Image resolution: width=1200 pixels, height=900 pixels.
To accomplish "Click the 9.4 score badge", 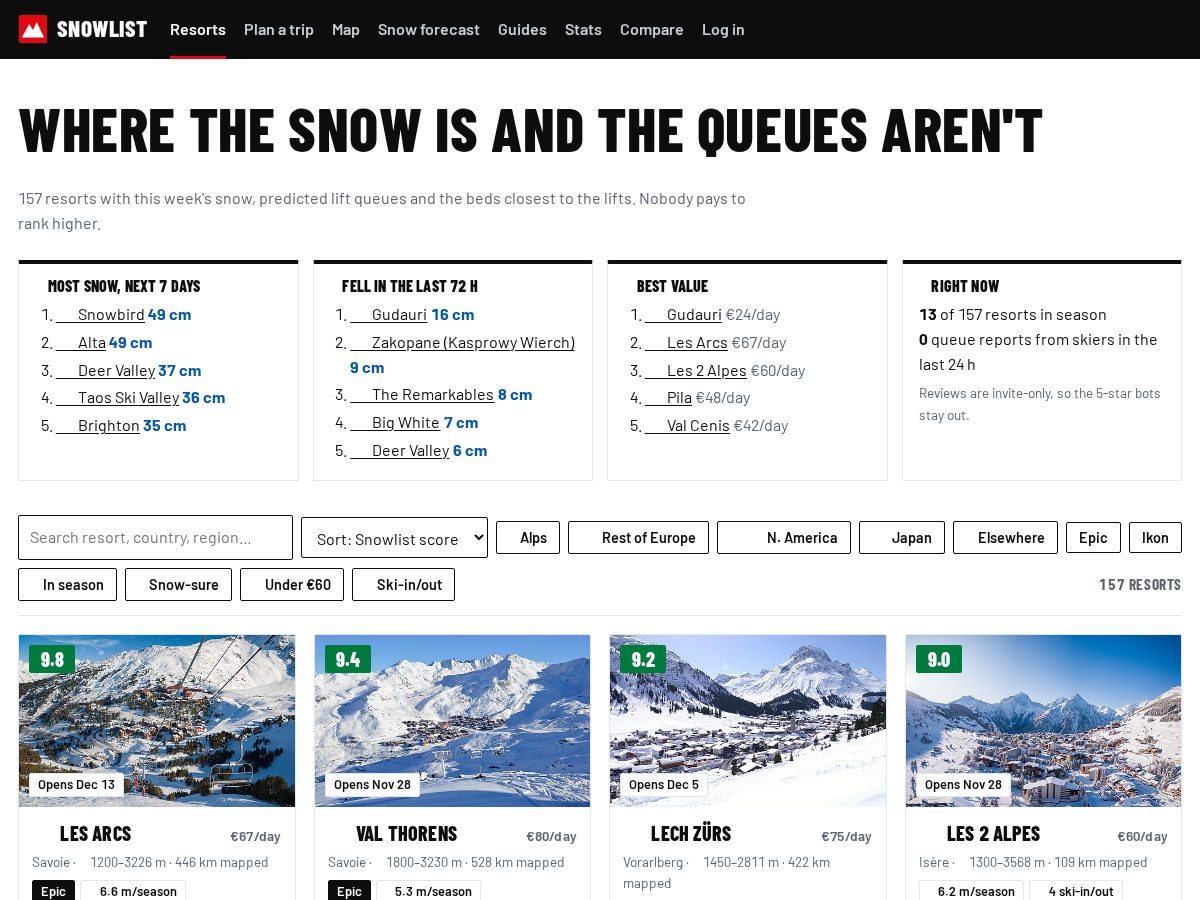I will (348, 659).
